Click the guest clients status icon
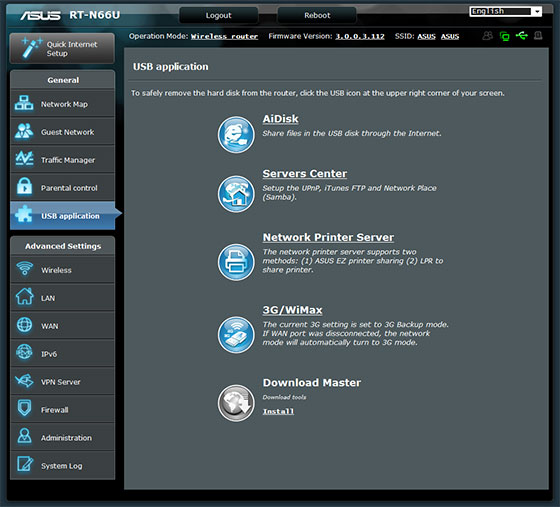Viewport: 560px width, 507px height. pyautogui.click(x=488, y=36)
